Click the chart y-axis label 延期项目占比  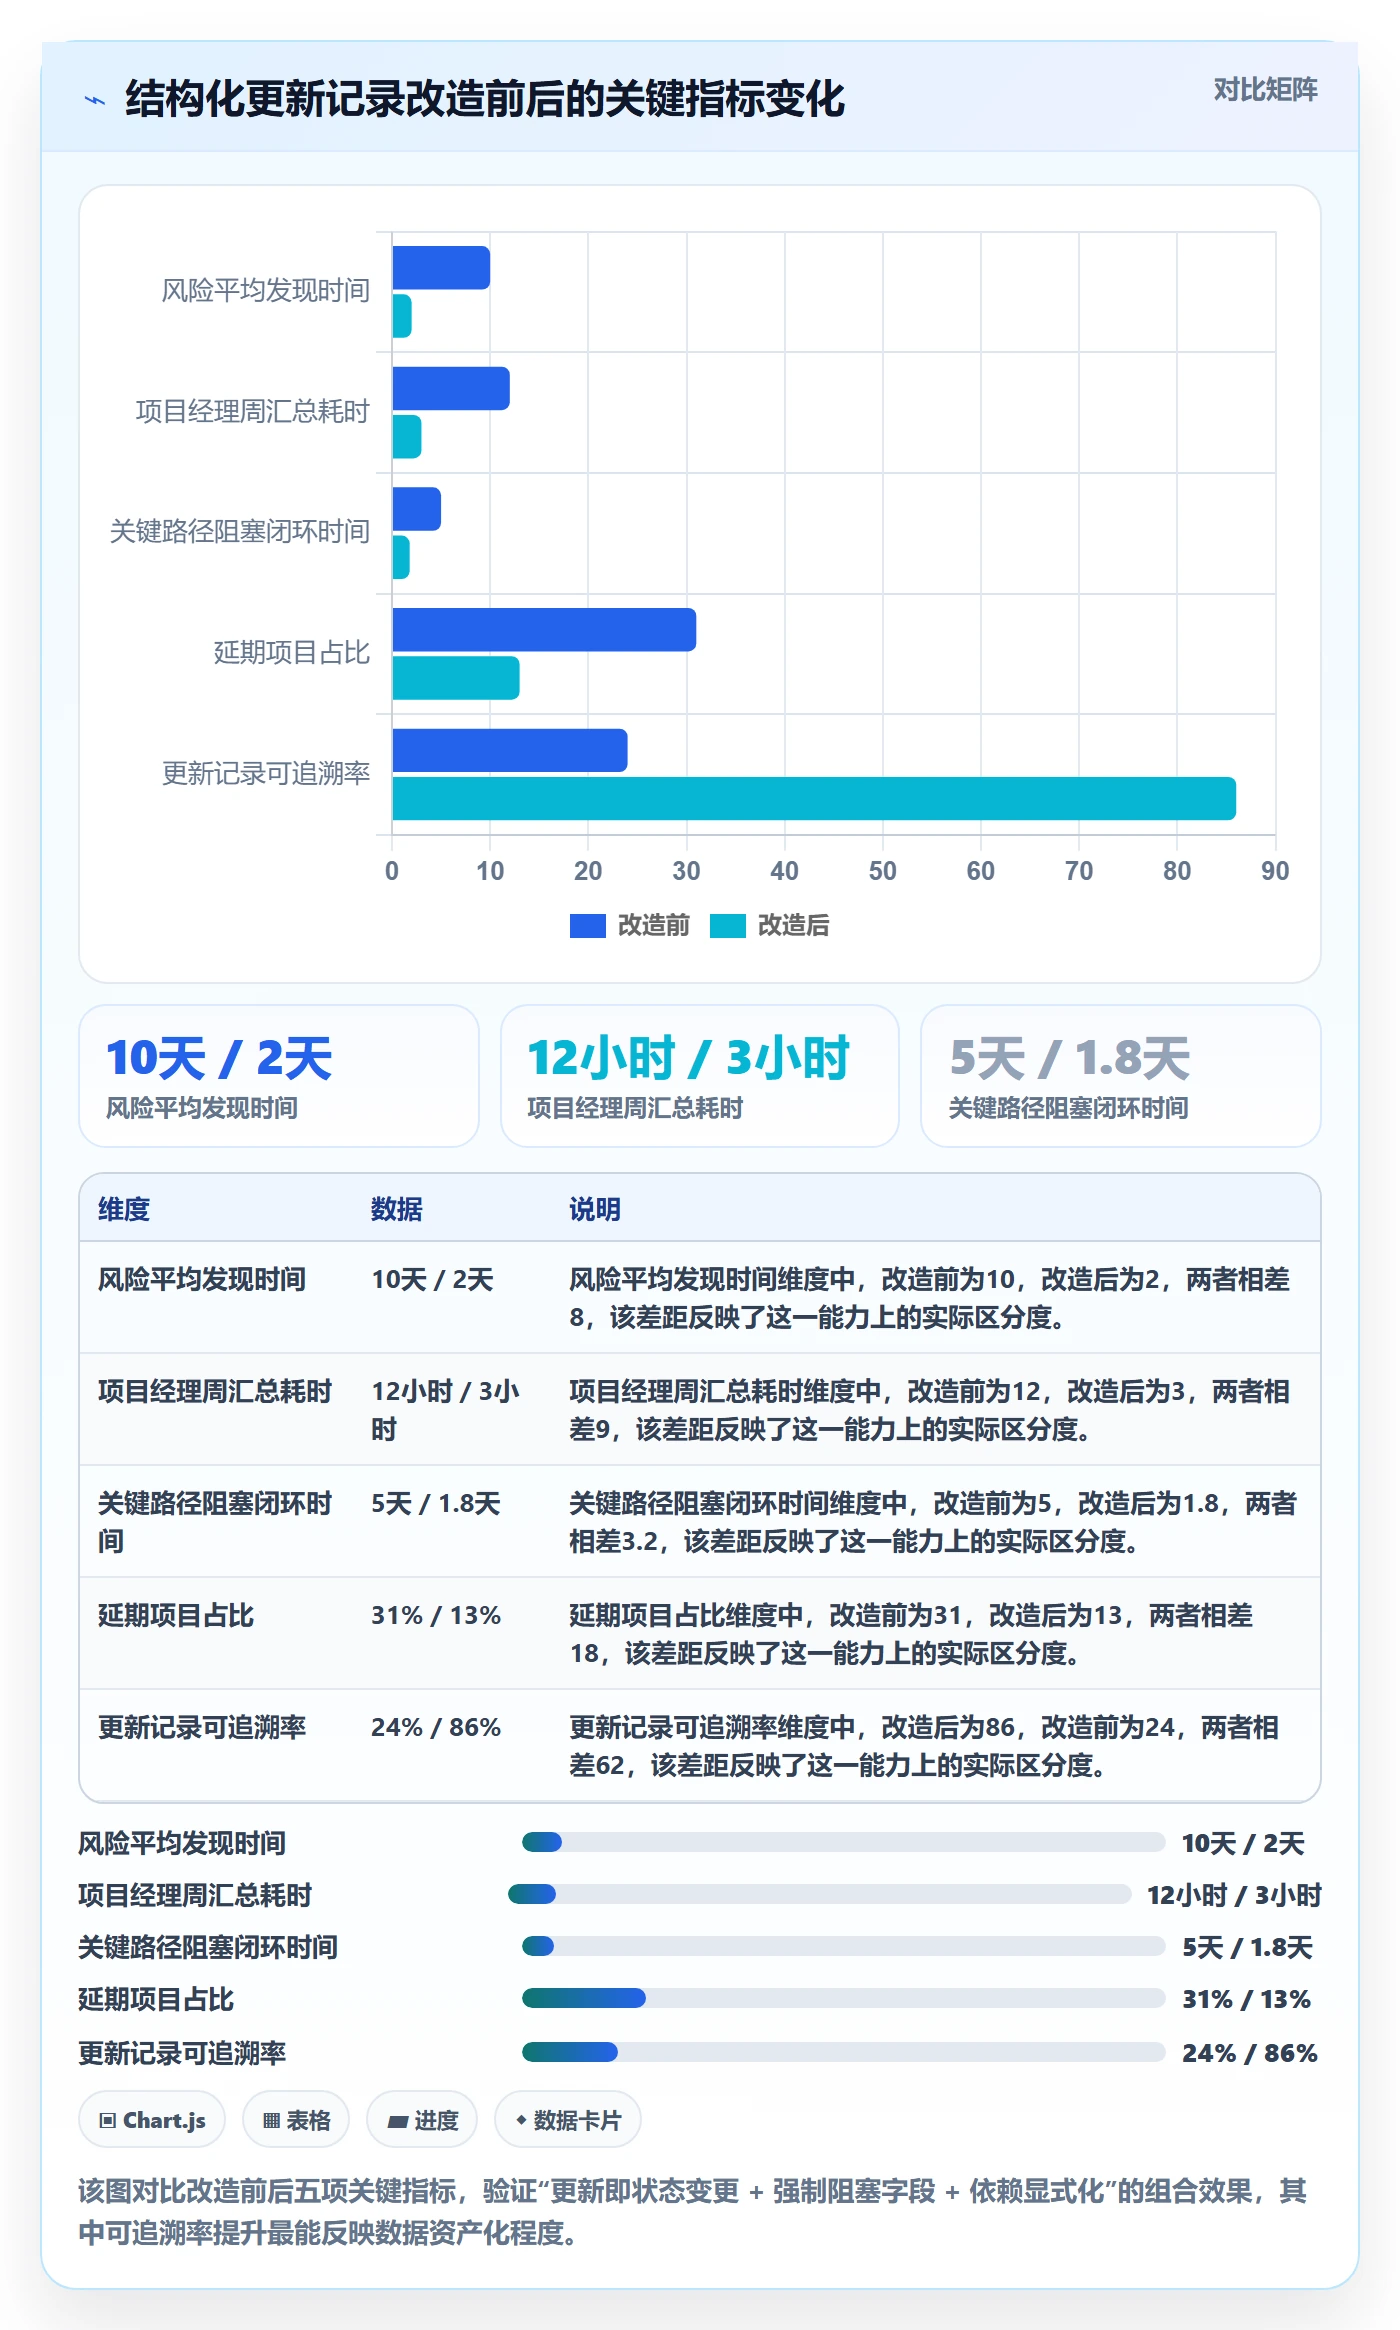coord(292,653)
